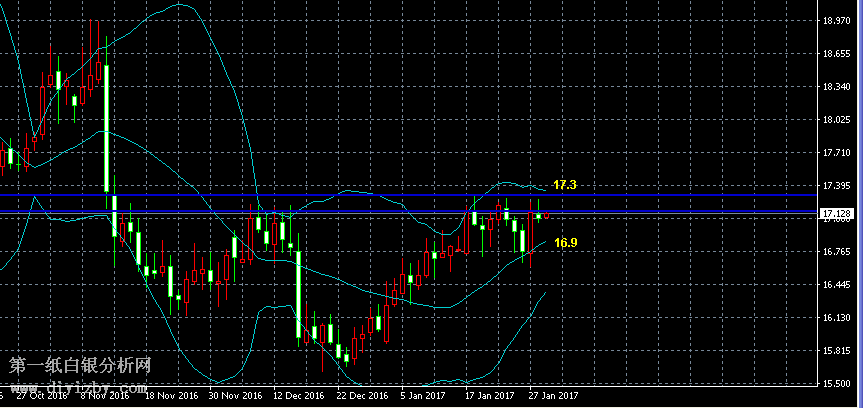Click the yellow 16.9 support label
The width and height of the screenshot is (863, 408).
566,242
